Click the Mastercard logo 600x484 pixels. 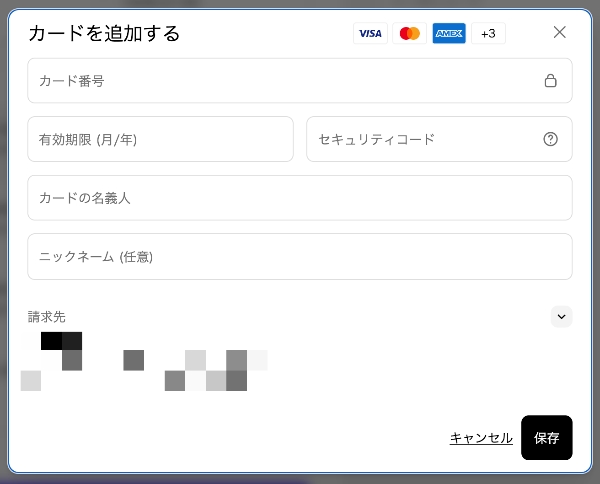coord(409,34)
